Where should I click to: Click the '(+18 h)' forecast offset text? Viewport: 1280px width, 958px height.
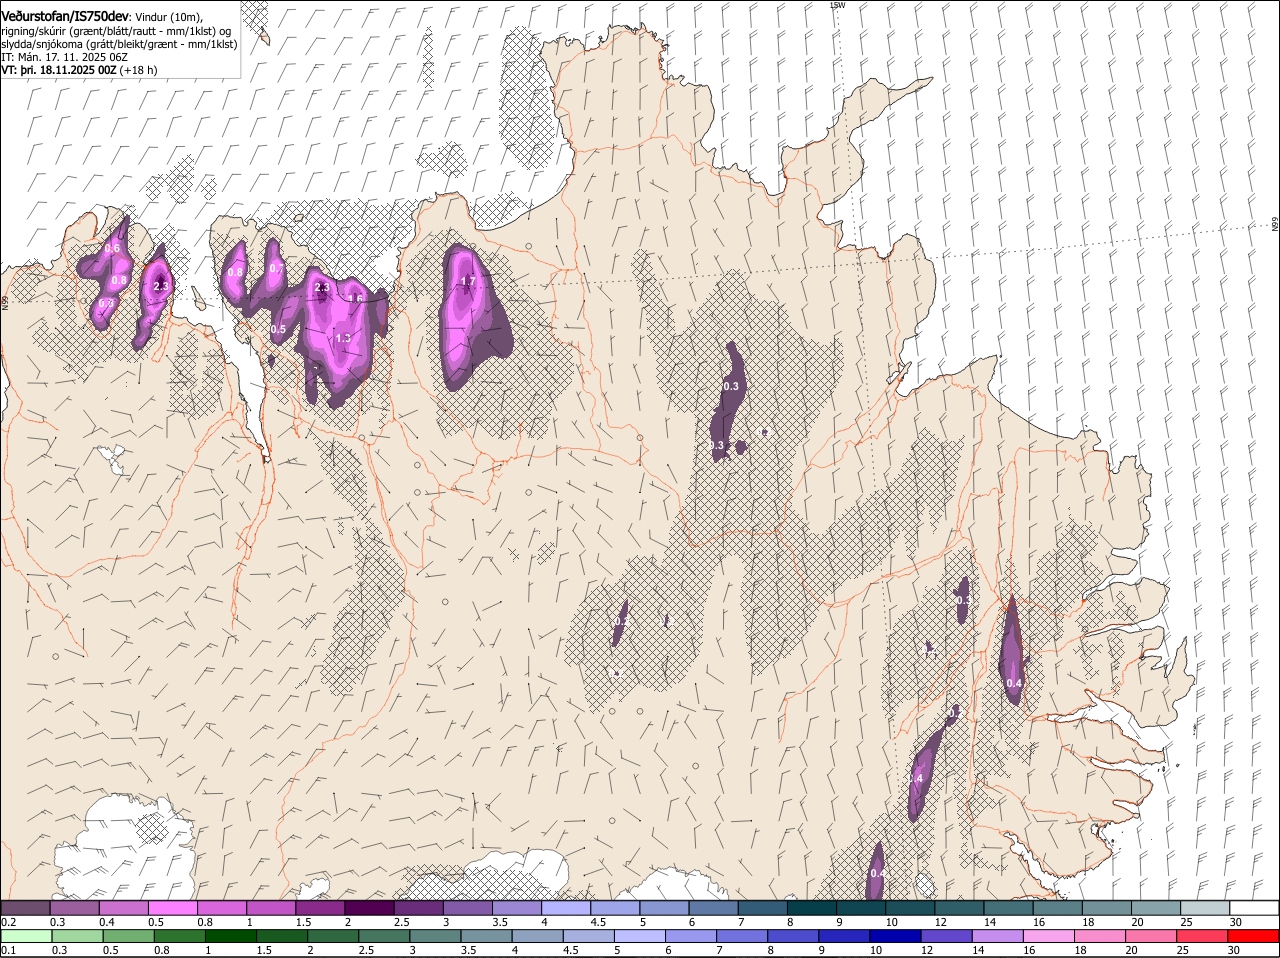(x=138, y=70)
